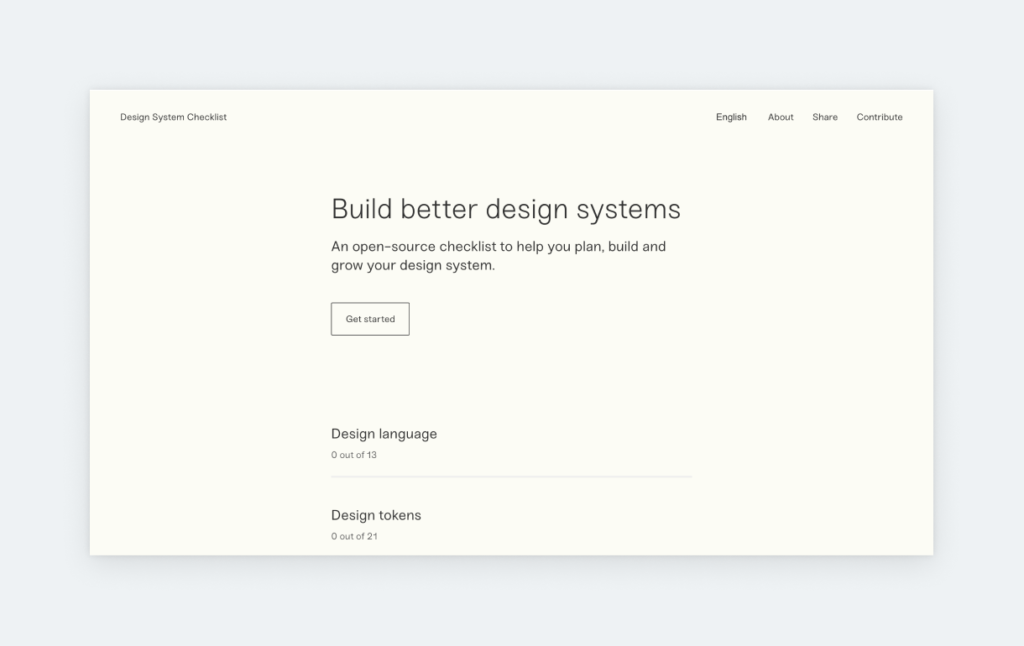Select the '0 out of 21' progress label
Viewport: 1024px width, 646px height.
point(353,536)
